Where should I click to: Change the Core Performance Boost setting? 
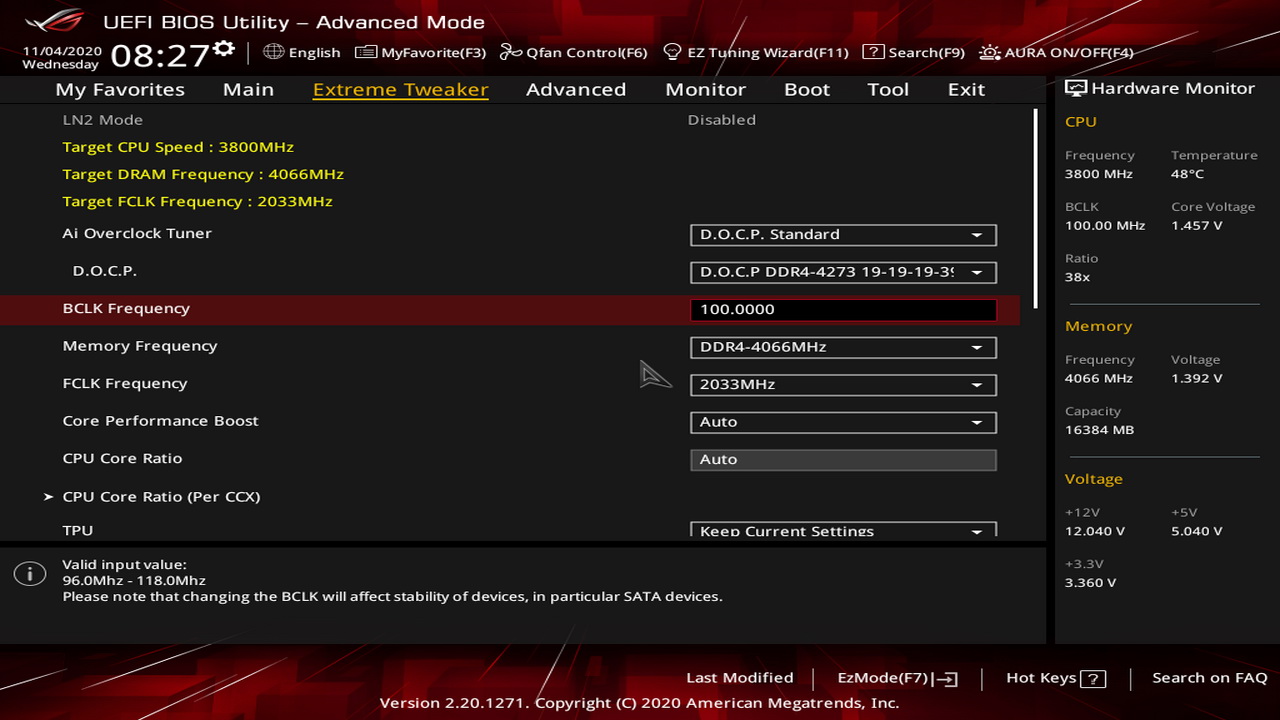pos(842,422)
